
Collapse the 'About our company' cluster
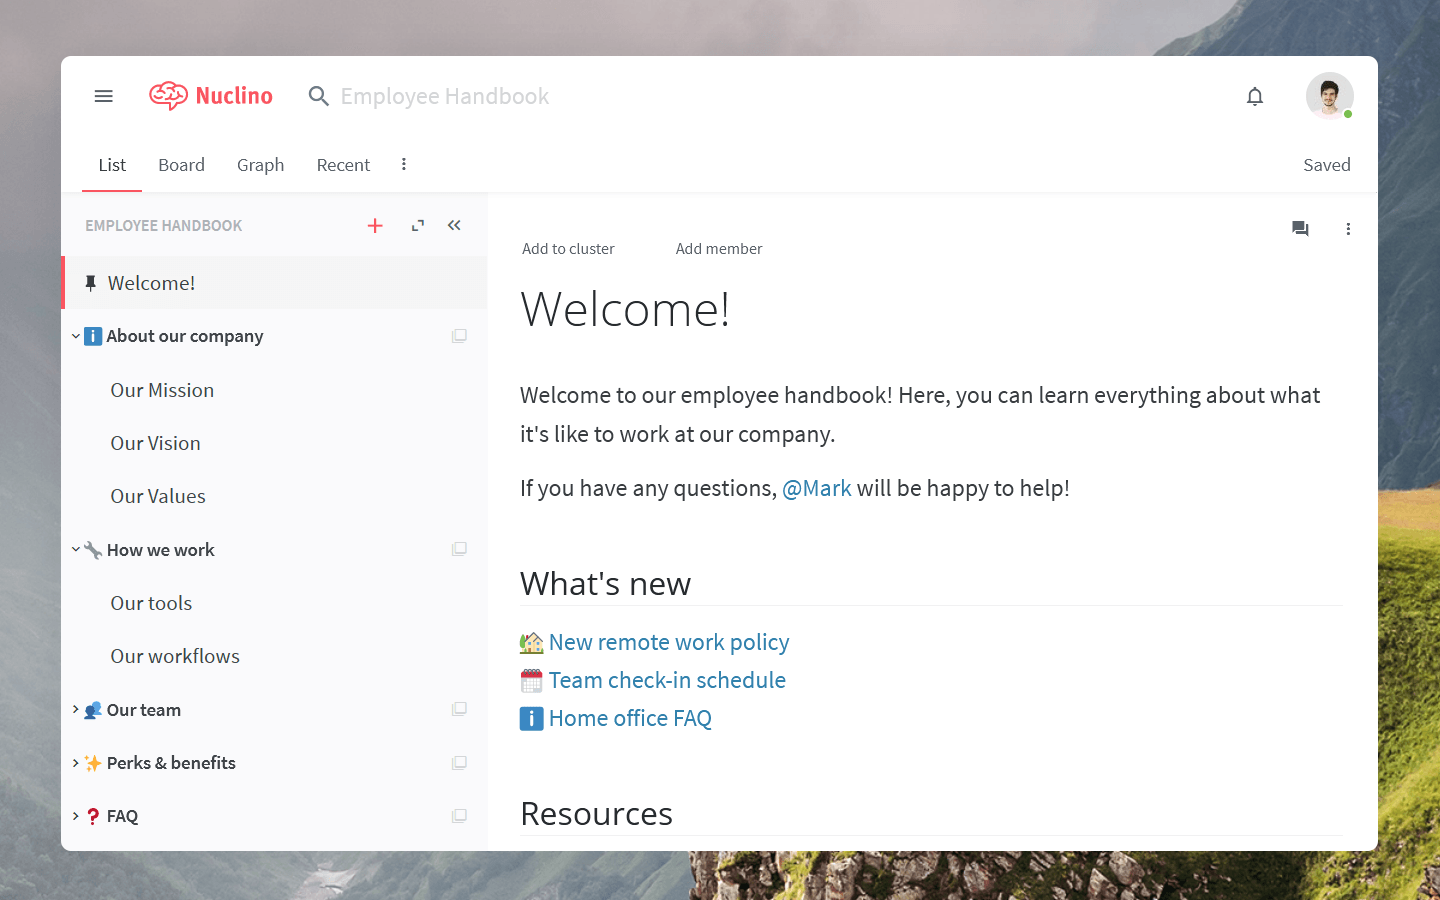click(x=75, y=336)
